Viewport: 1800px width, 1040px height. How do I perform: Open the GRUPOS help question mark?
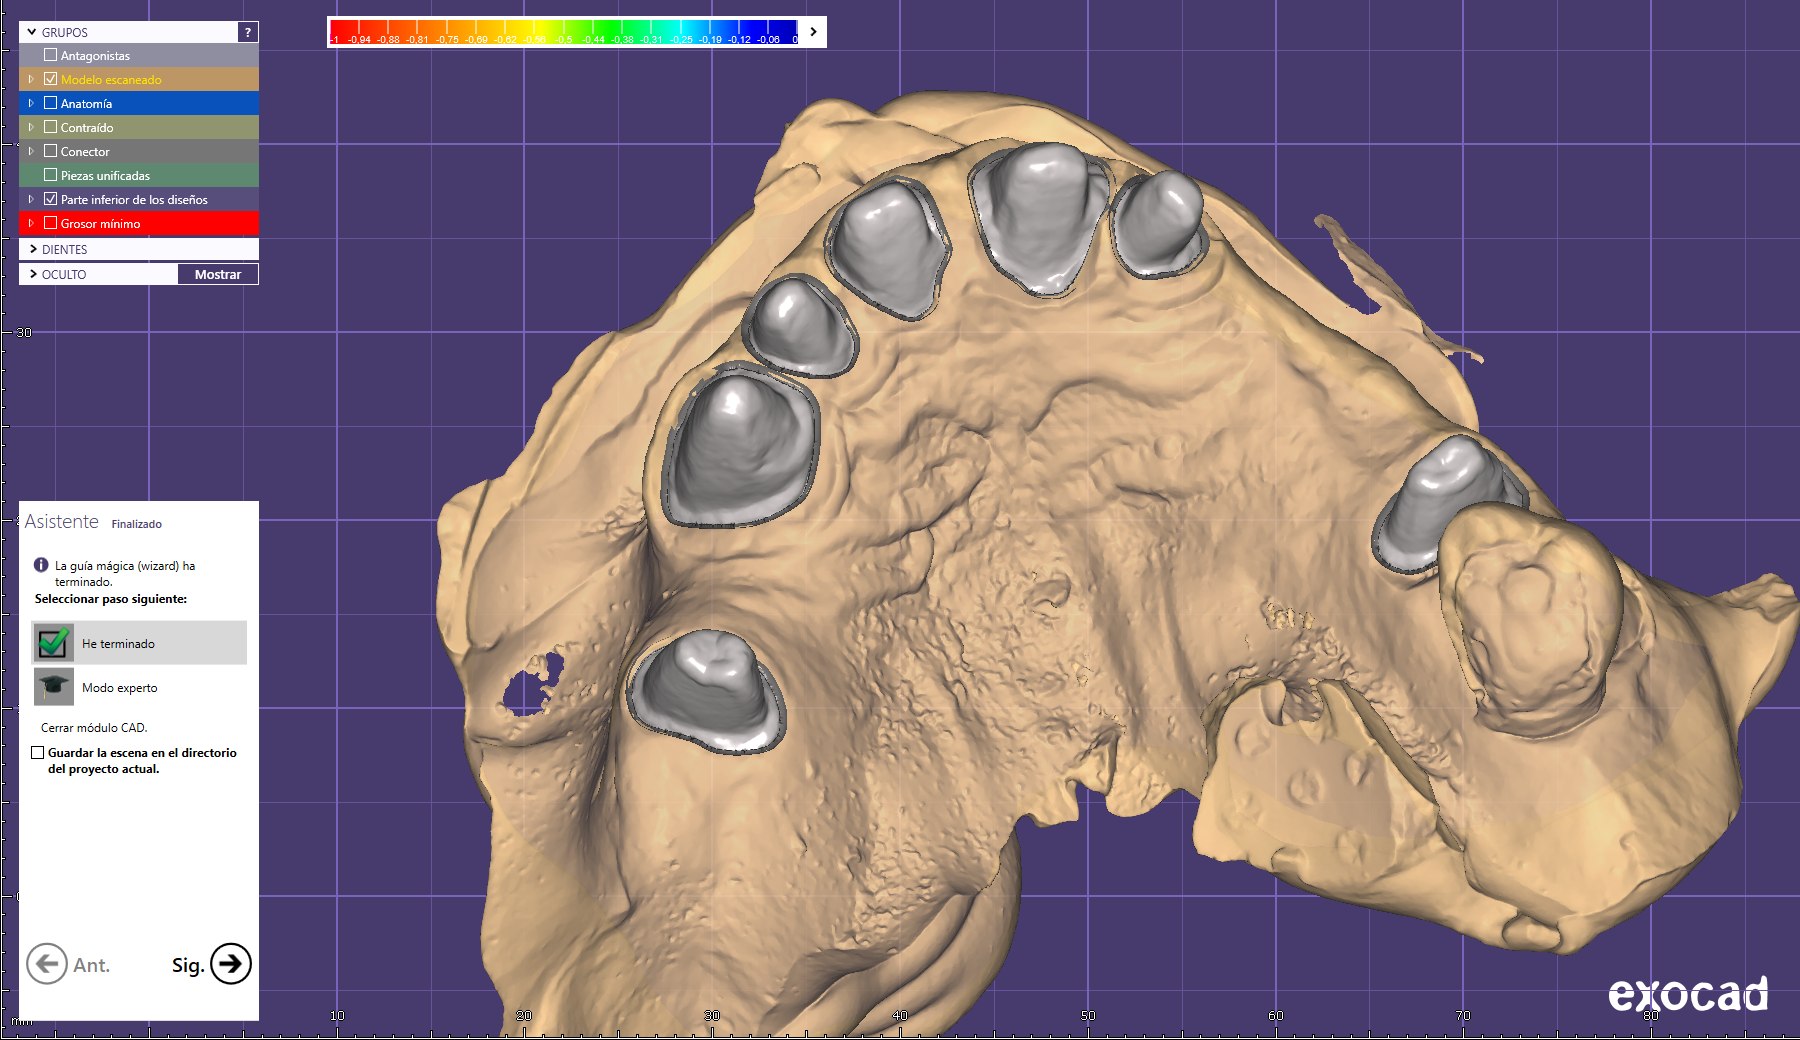coord(248,32)
